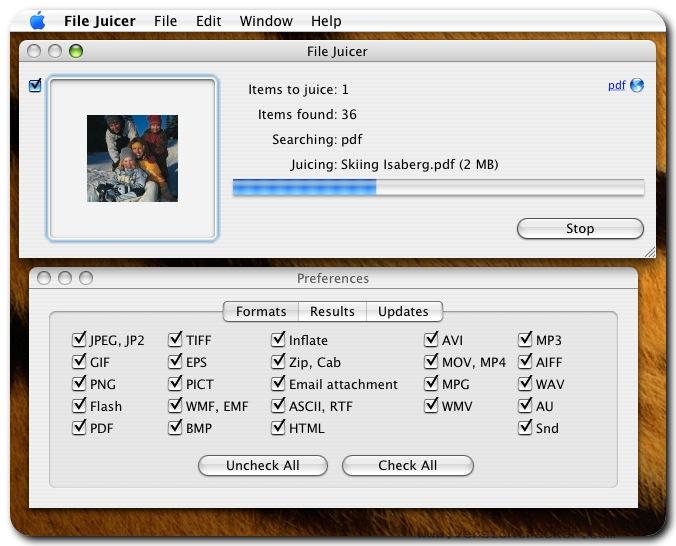676x546 pixels.
Task: Uncheck the BMP format
Action: coord(175,427)
